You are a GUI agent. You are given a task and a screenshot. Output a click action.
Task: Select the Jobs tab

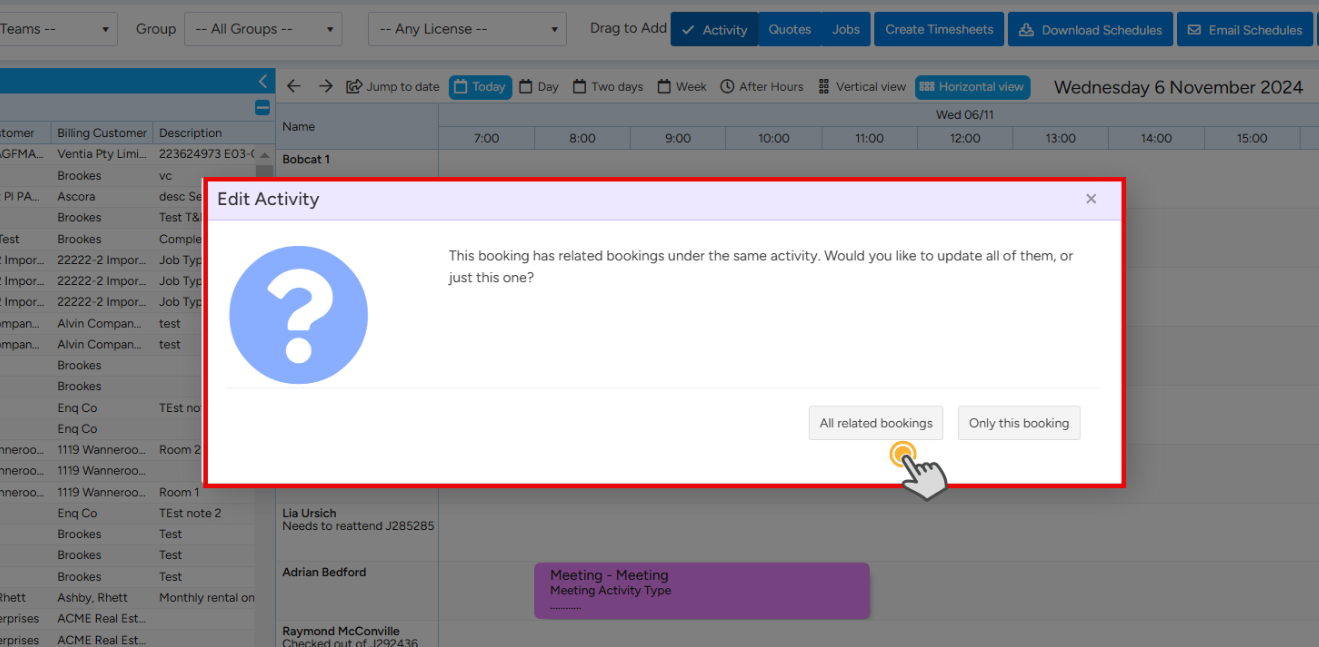[x=846, y=30]
